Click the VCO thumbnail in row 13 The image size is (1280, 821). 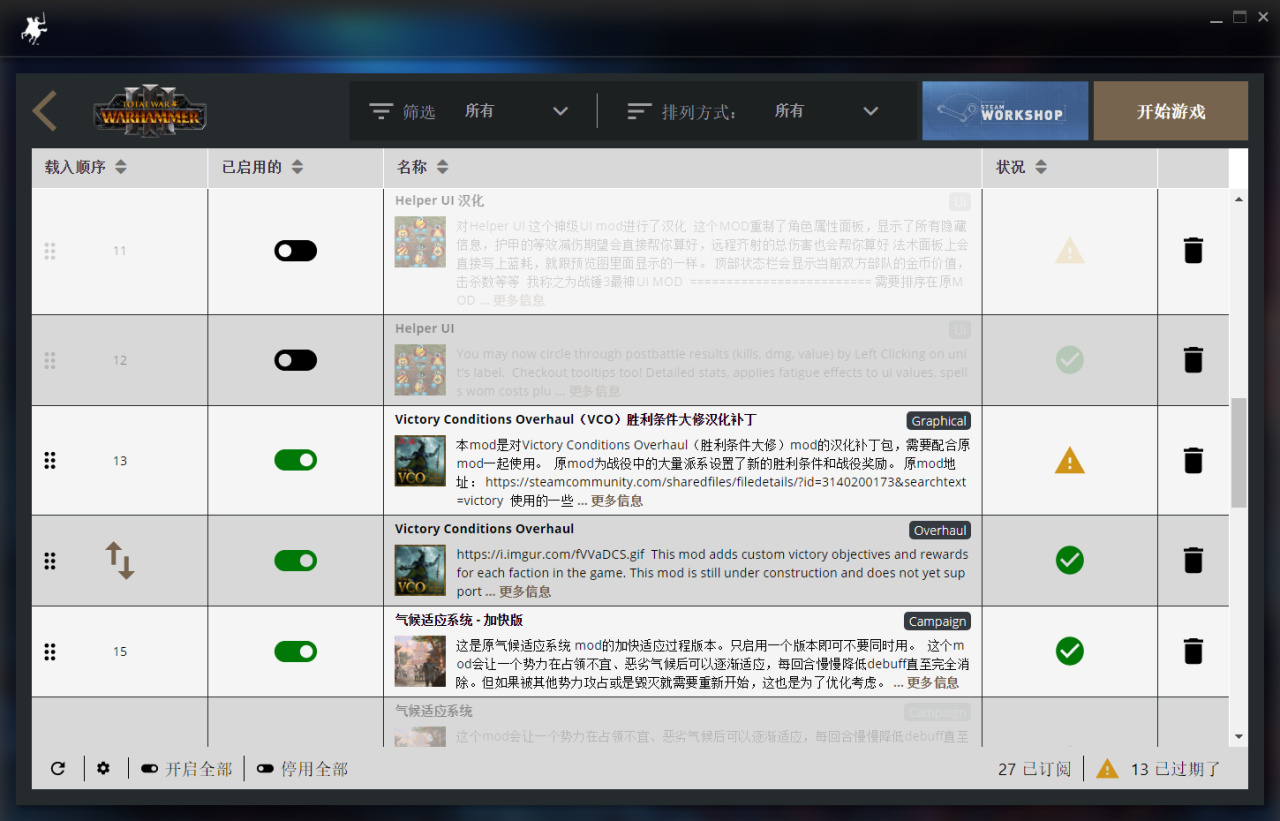click(x=420, y=461)
